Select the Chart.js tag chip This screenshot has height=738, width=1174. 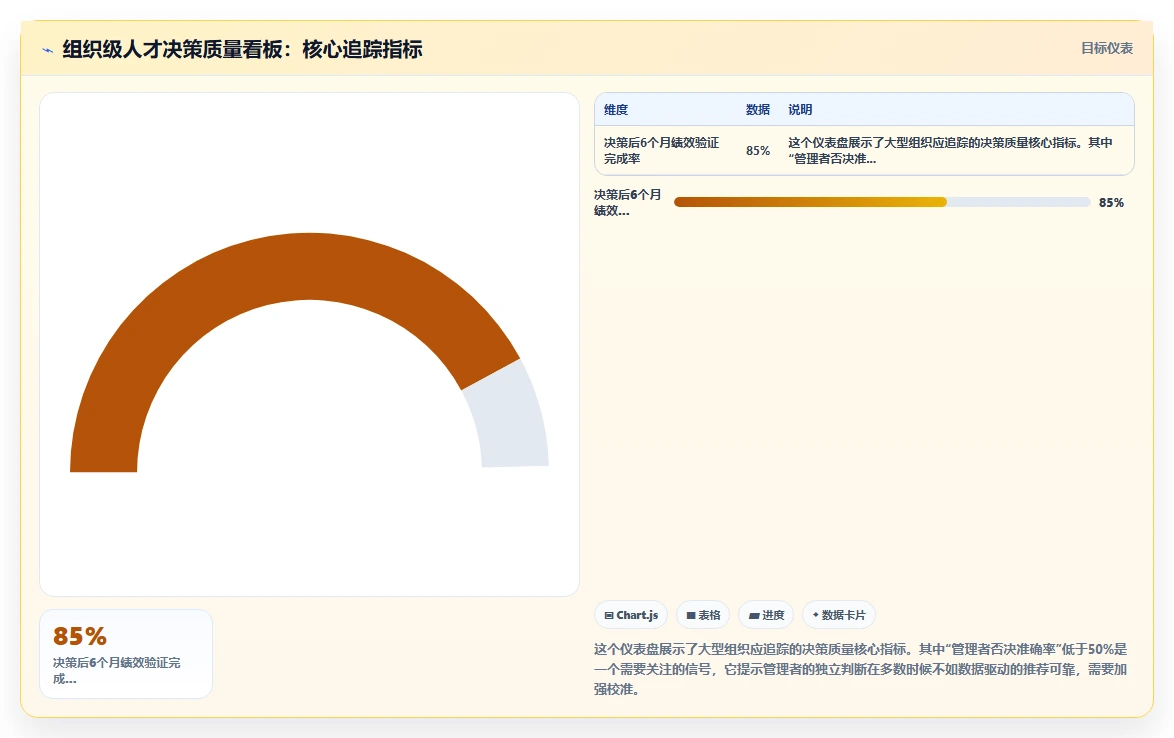(x=631, y=615)
